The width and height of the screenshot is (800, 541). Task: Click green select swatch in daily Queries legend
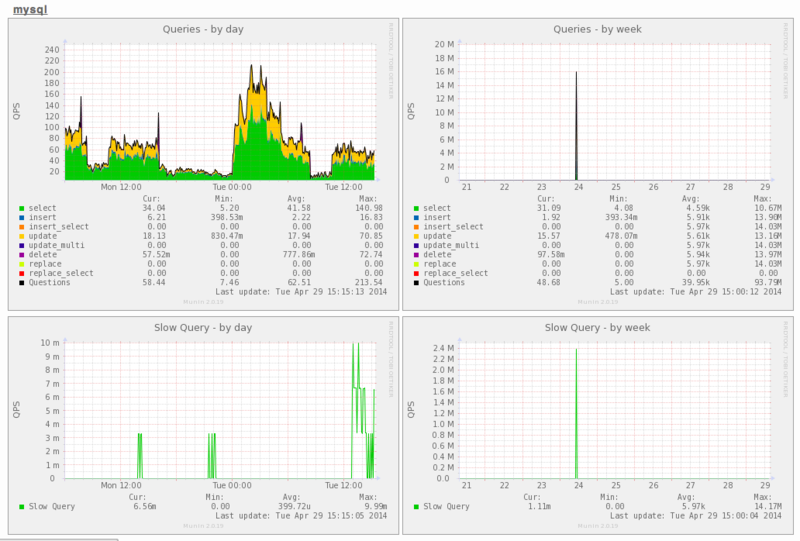[21, 208]
